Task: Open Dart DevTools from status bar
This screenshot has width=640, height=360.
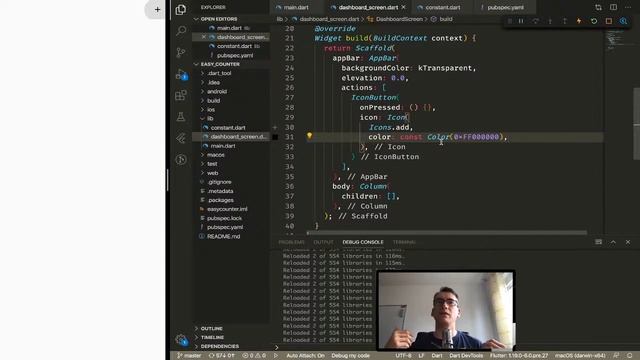Action: point(465,356)
